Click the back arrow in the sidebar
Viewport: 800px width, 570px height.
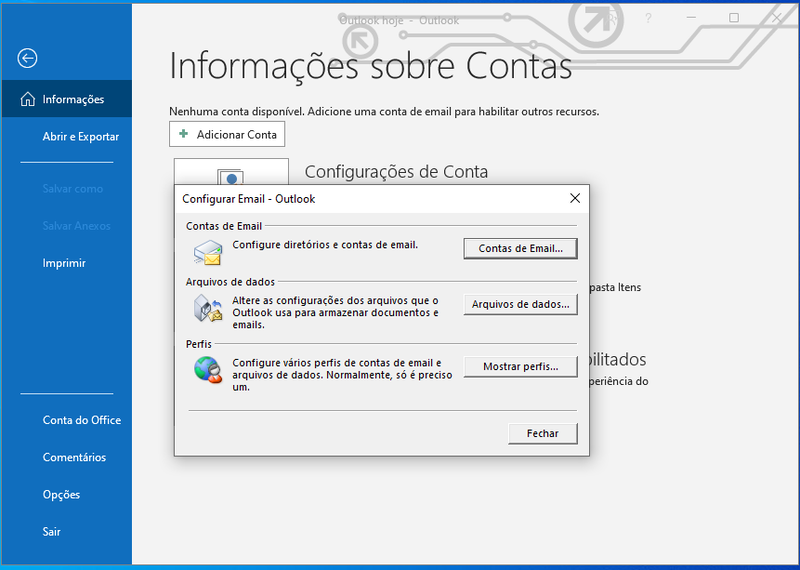tap(27, 59)
